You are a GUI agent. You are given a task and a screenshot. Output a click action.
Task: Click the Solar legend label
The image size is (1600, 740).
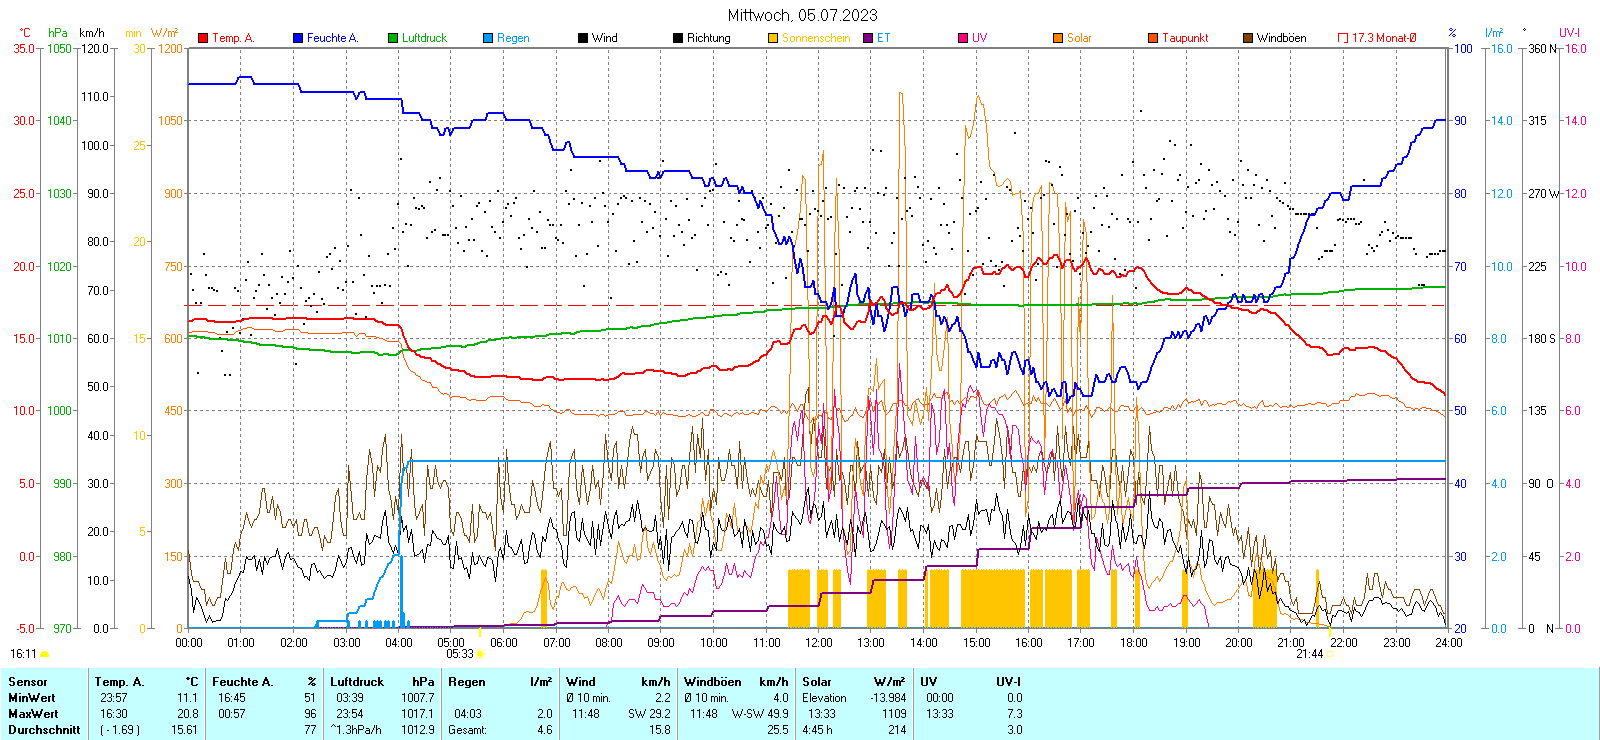pos(1079,38)
